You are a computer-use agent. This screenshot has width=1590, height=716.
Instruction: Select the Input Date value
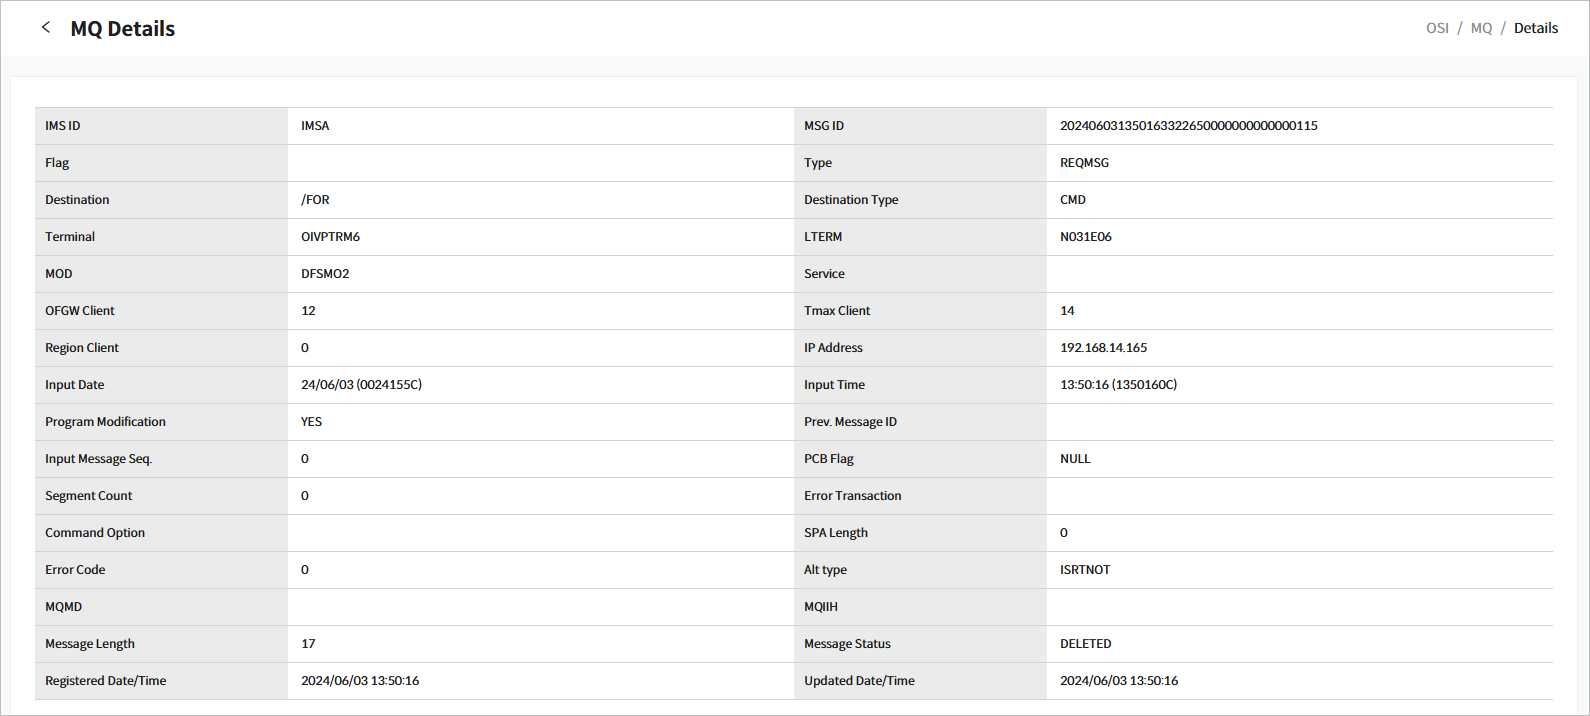[x=361, y=385]
